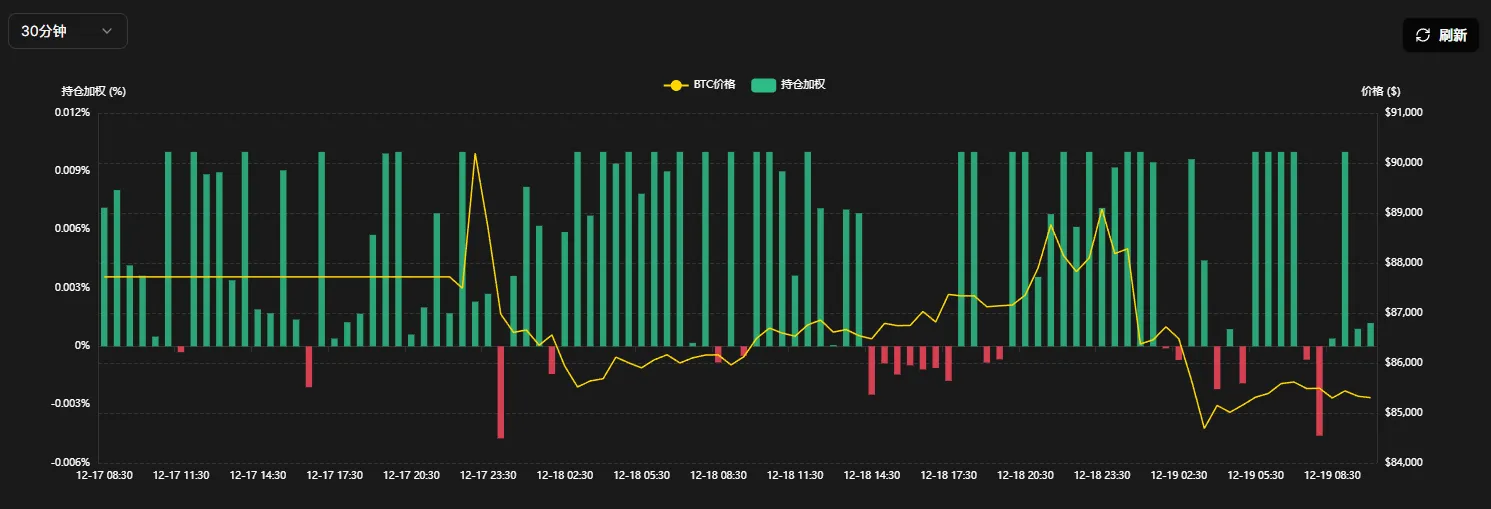Click the 12-18 02:30 time label
1491x509 pixels.
(565, 476)
